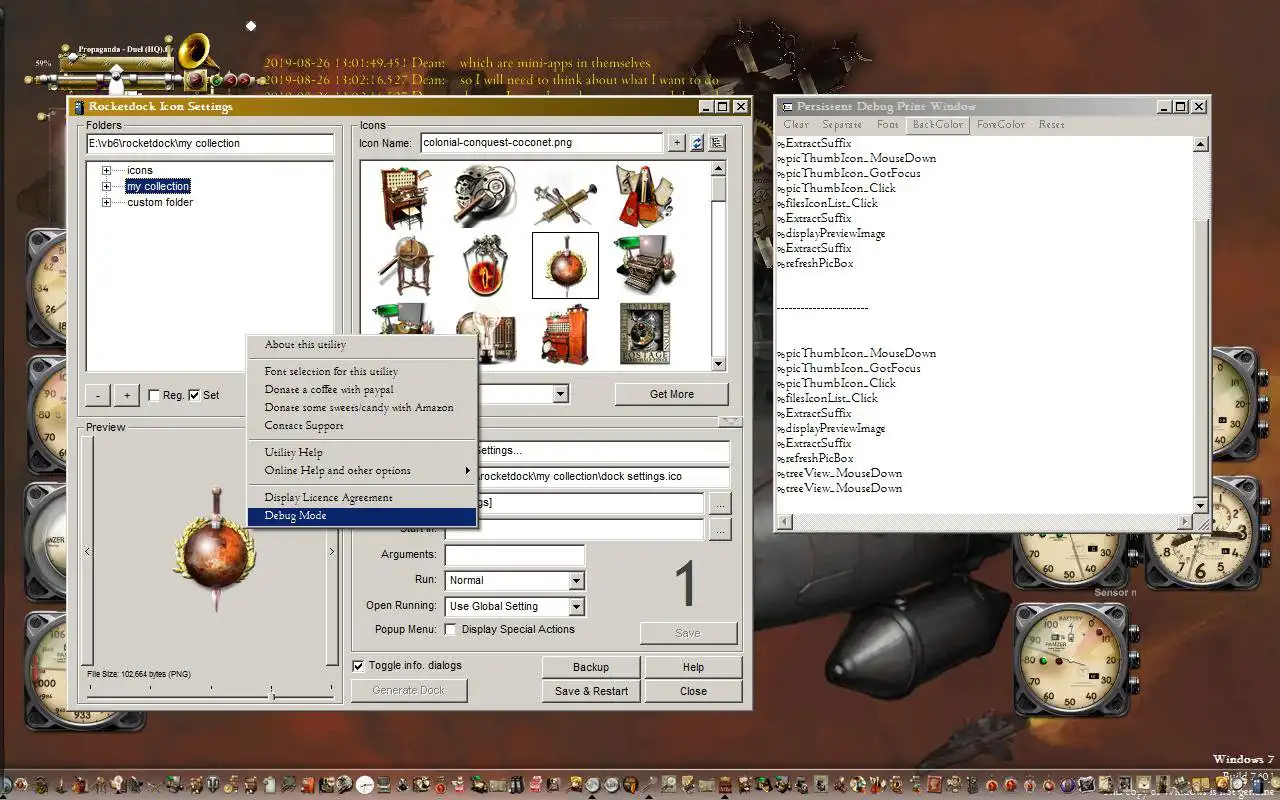The height and width of the screenshot is (800, 1280).
Task: Click the large globe preview image
Action: (x=217, y=549)
